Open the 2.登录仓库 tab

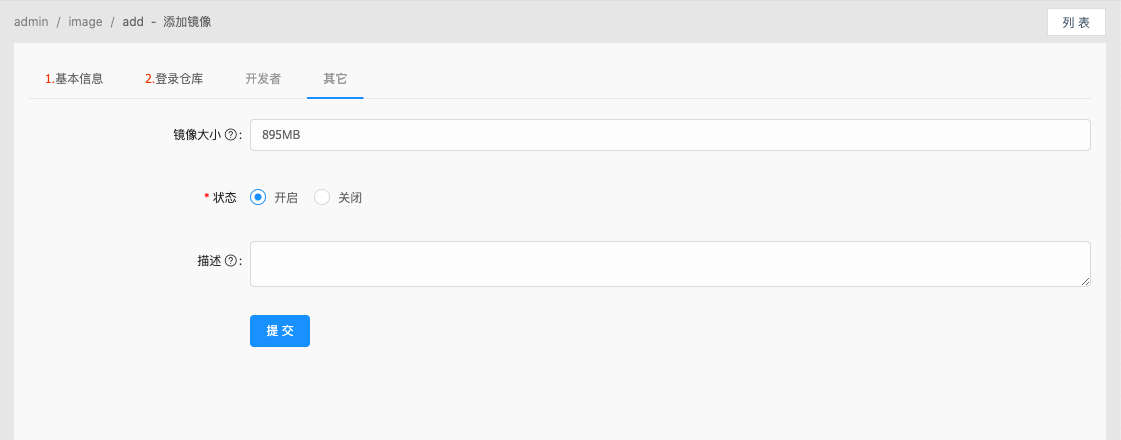pyautogui.click(x=174, y=79)
